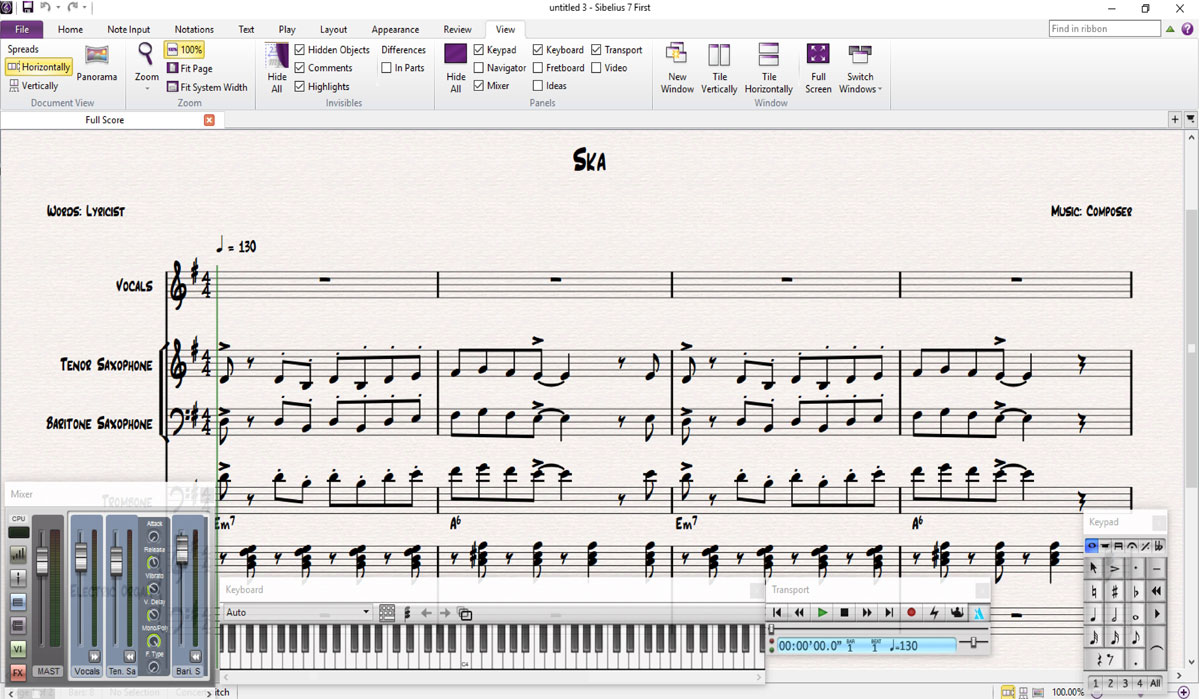Click fast-forward in Transport panel
Viewport: 1200px width, 699px height.
click(x=867, y=612)
